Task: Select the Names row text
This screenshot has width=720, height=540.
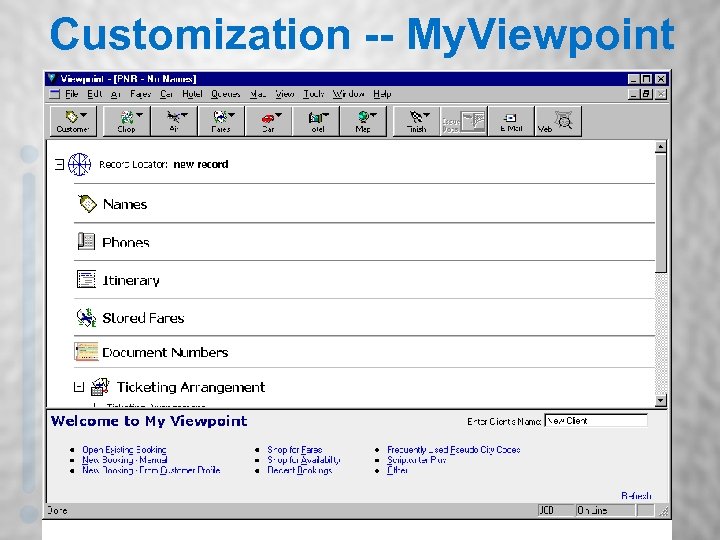Action: pos(125,204)
